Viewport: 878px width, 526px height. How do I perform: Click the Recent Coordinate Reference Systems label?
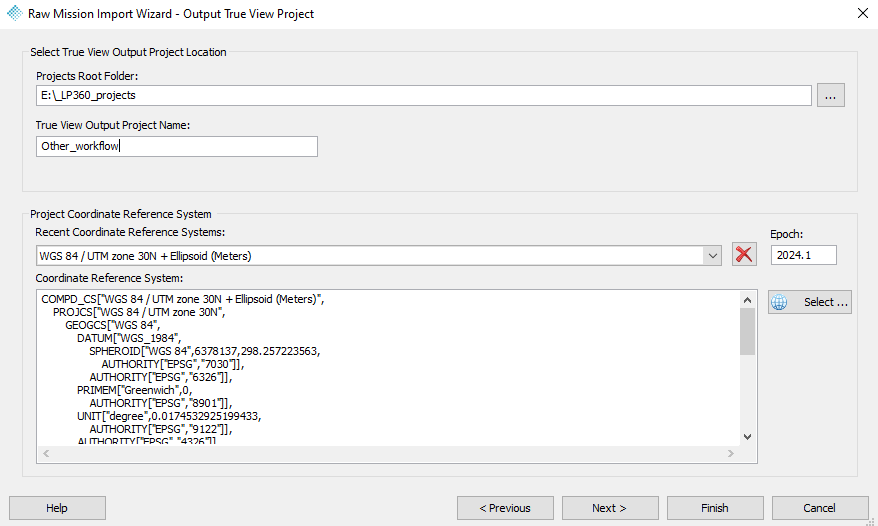(x=130, y=232)
